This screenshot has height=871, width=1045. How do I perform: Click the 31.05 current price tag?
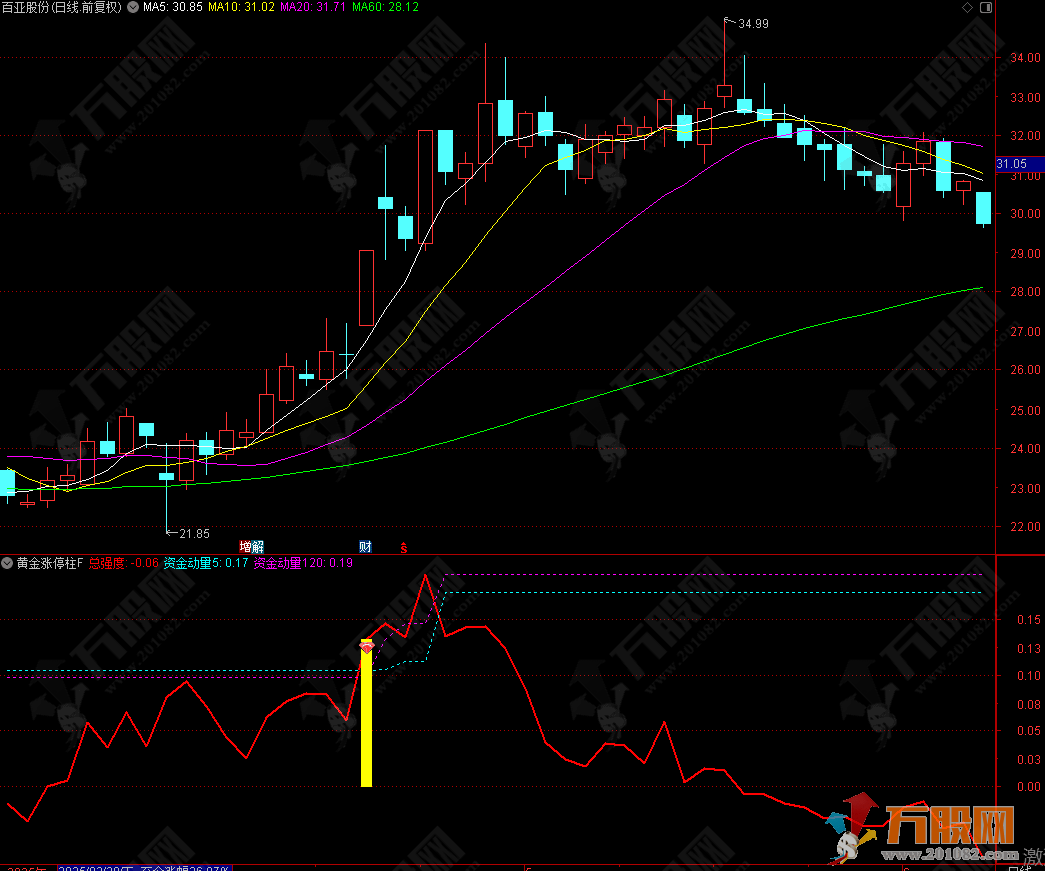coord(1020,164)
